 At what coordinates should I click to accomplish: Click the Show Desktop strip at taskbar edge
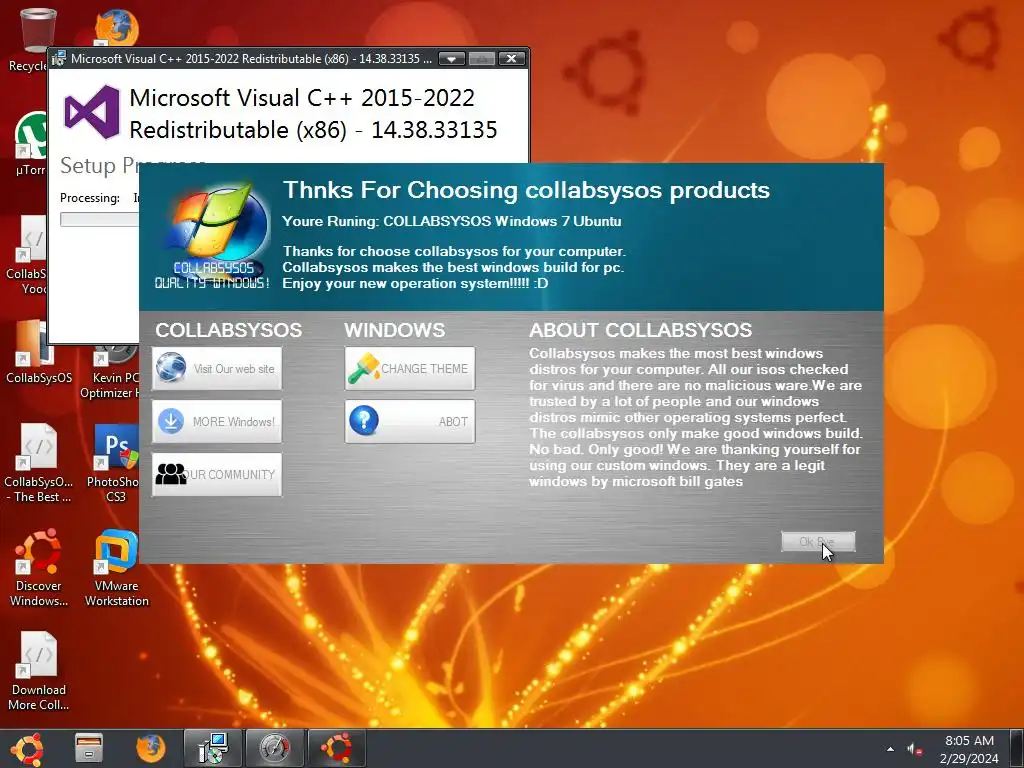point(1017,748)
